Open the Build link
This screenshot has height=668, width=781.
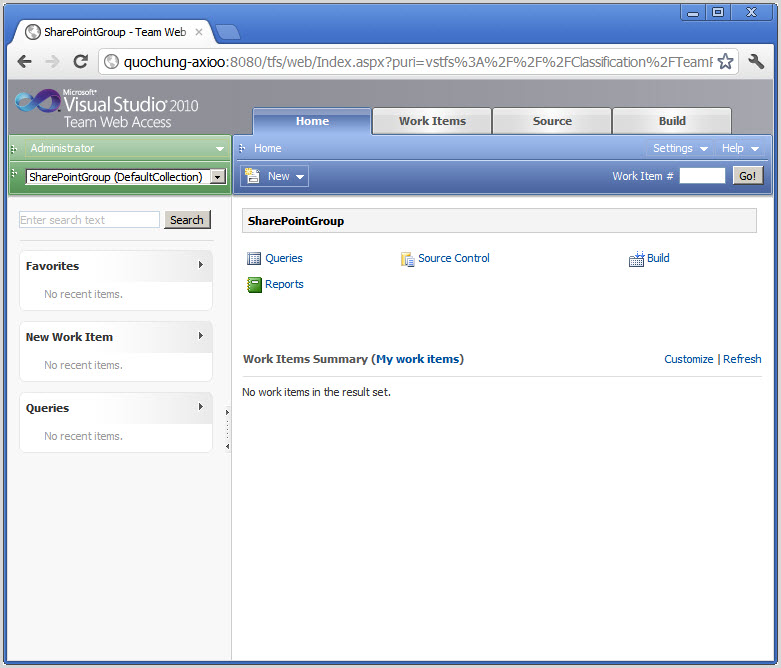click(x=658, y=258)
